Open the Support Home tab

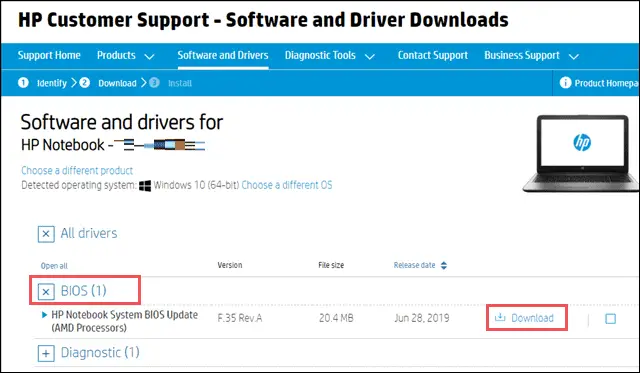[x=49, y=56]
